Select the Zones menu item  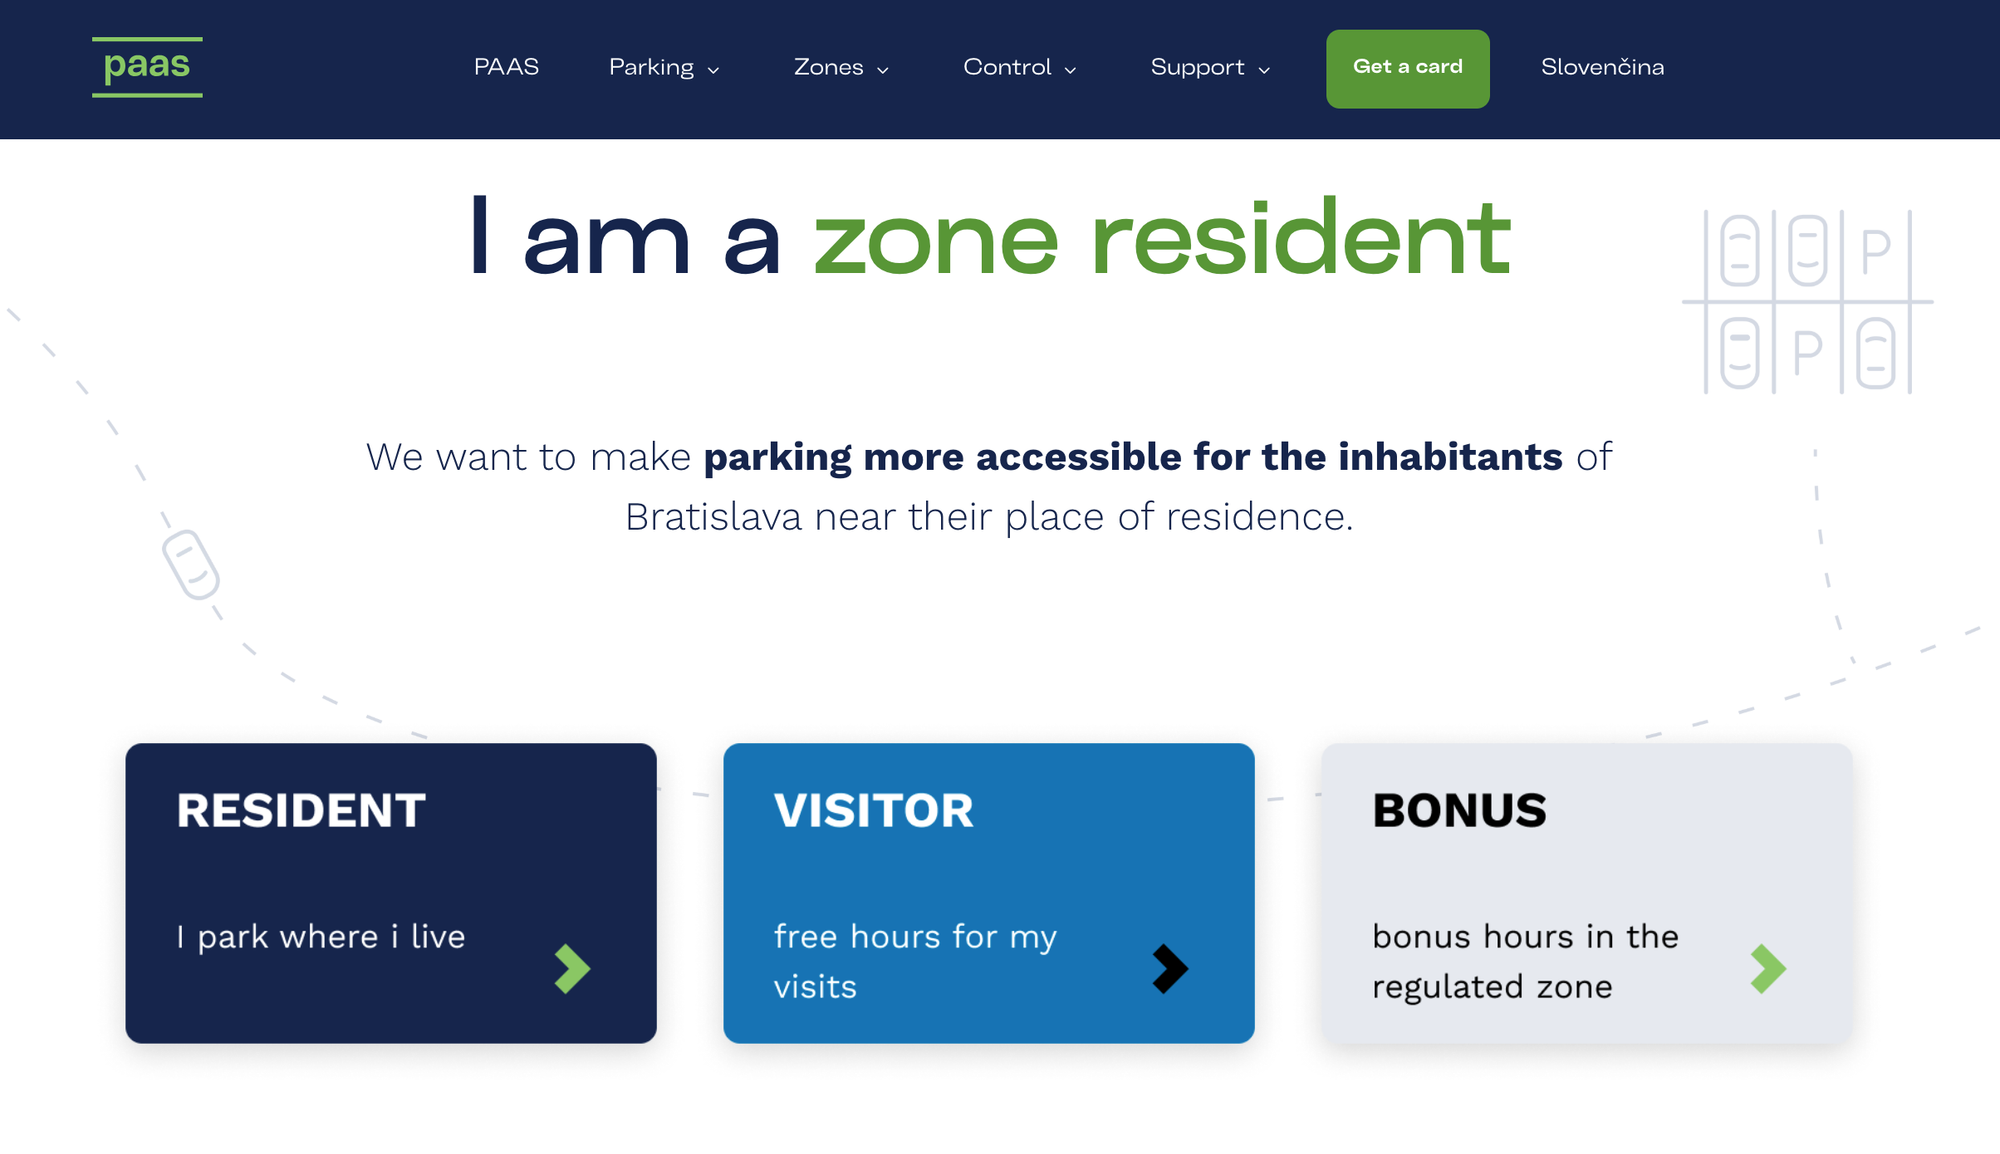(828, 67)
